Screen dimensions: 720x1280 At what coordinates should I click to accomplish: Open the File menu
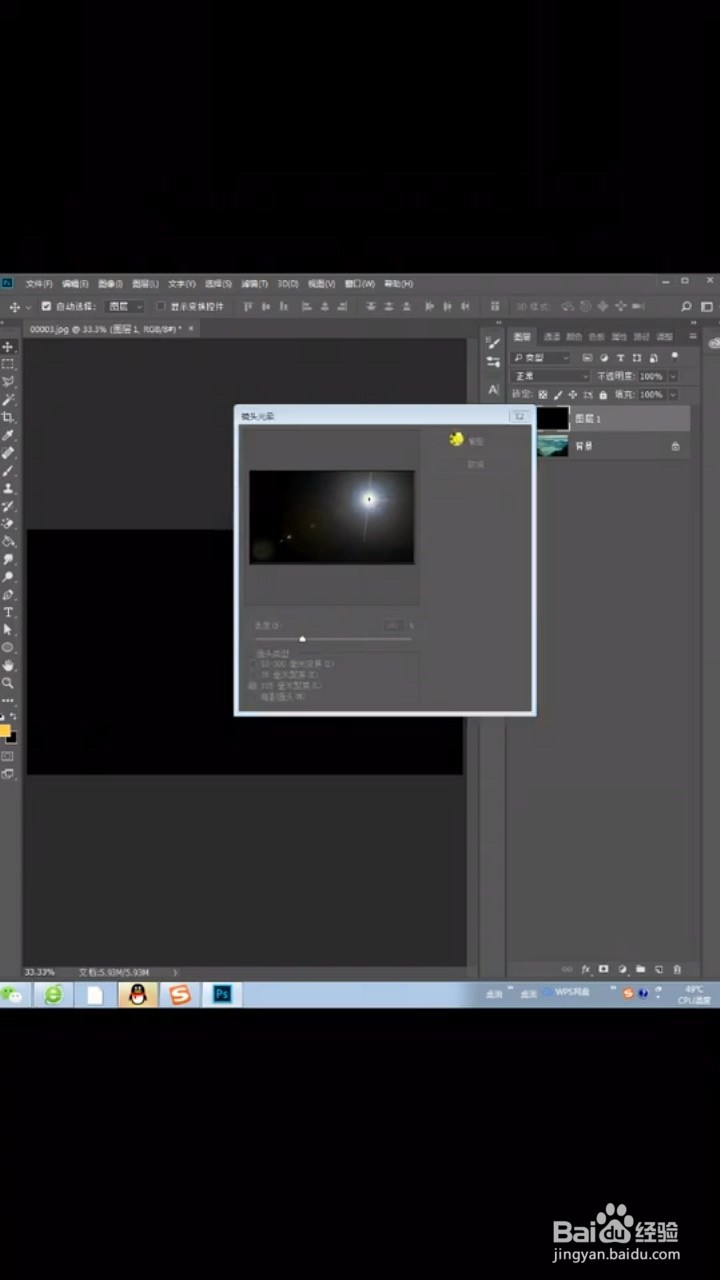coord(39,284)
